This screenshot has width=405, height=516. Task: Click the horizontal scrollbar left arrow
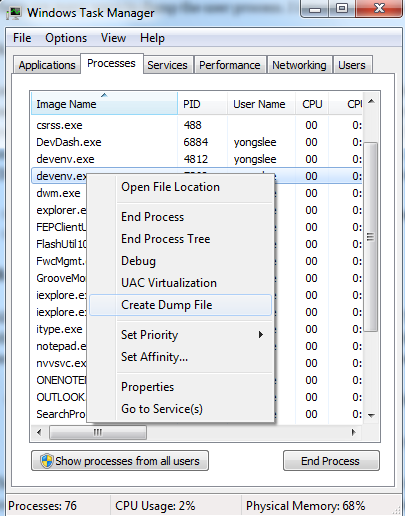pos(39,433)
